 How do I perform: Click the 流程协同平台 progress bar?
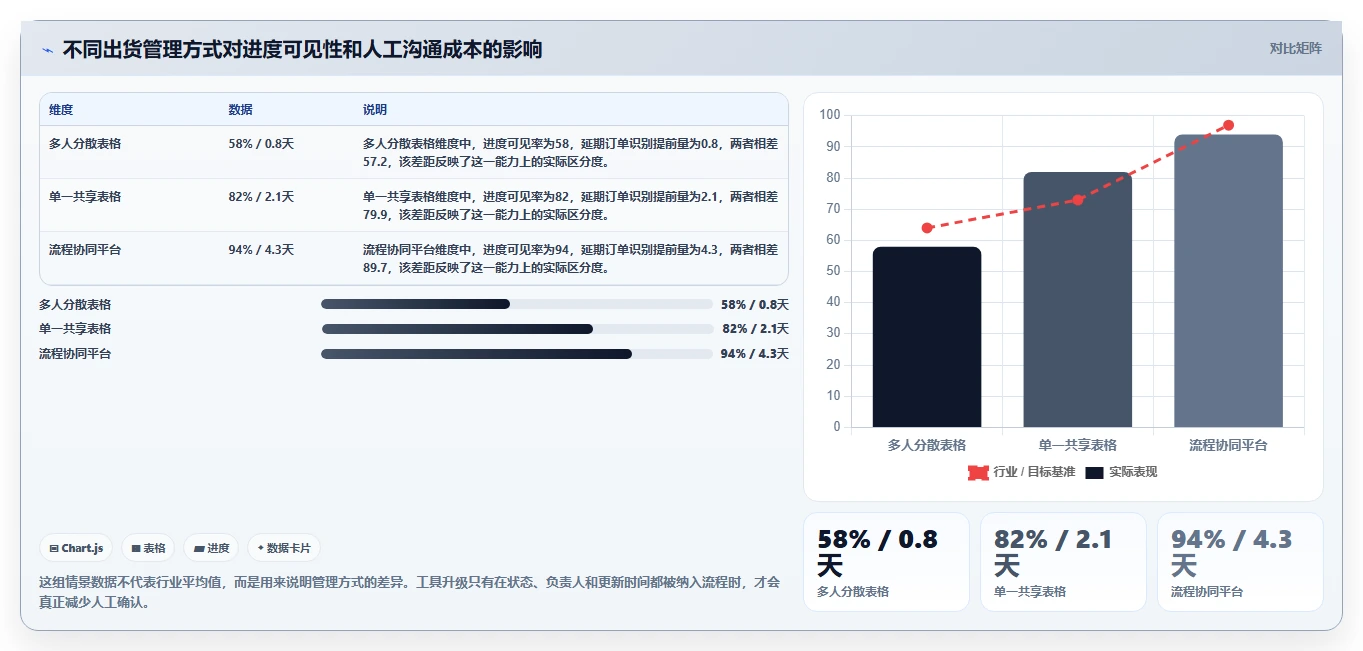[x=517, y=354]
